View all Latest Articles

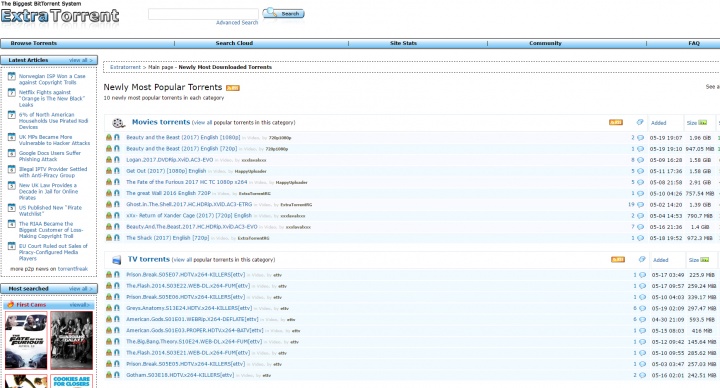point(81,60)
